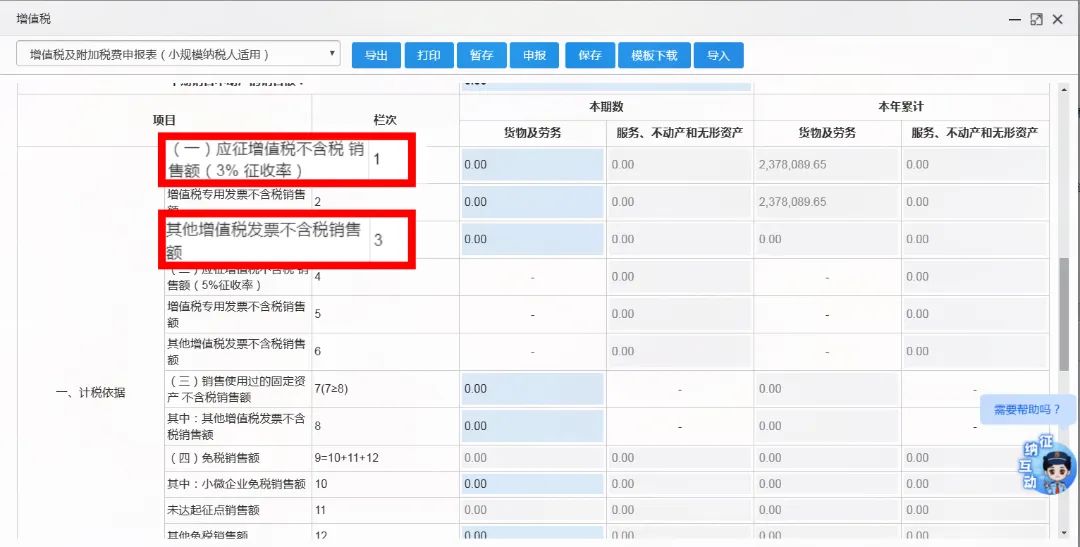Submit with the 申报 button

point(534,56)
